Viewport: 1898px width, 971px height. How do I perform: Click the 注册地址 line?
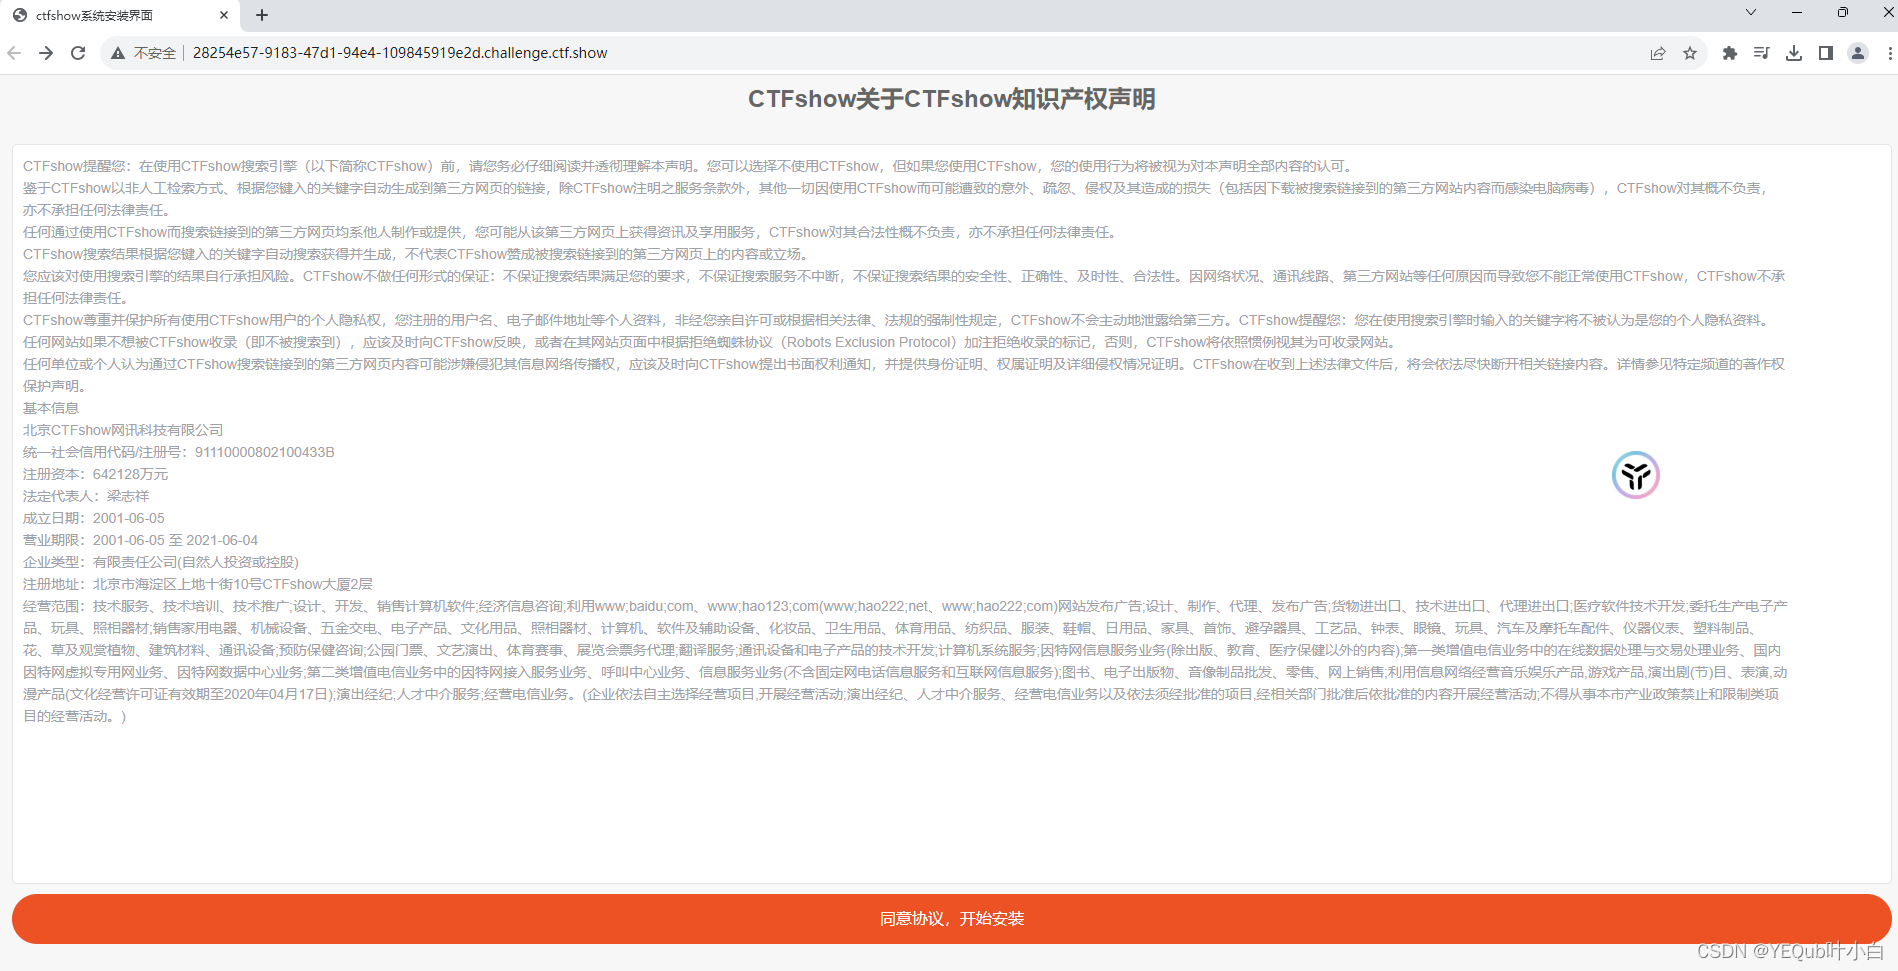click(x=198, y=584)
